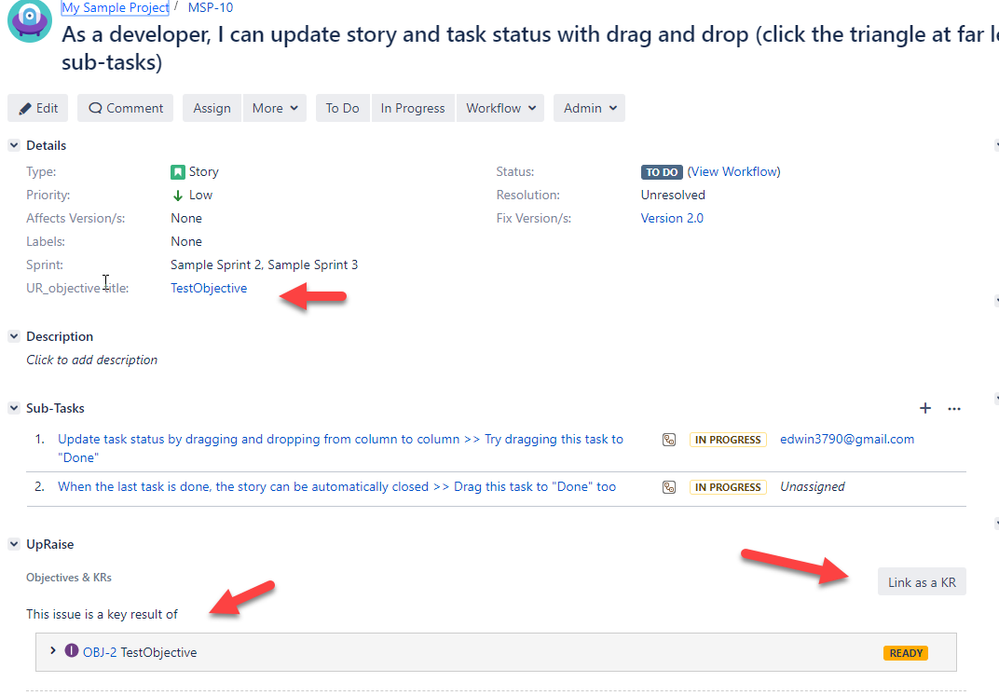Click the Affects Version/s 'None' value
This screenshot has height=693, width=999.
pyautogui.click(x=186, y=218)
